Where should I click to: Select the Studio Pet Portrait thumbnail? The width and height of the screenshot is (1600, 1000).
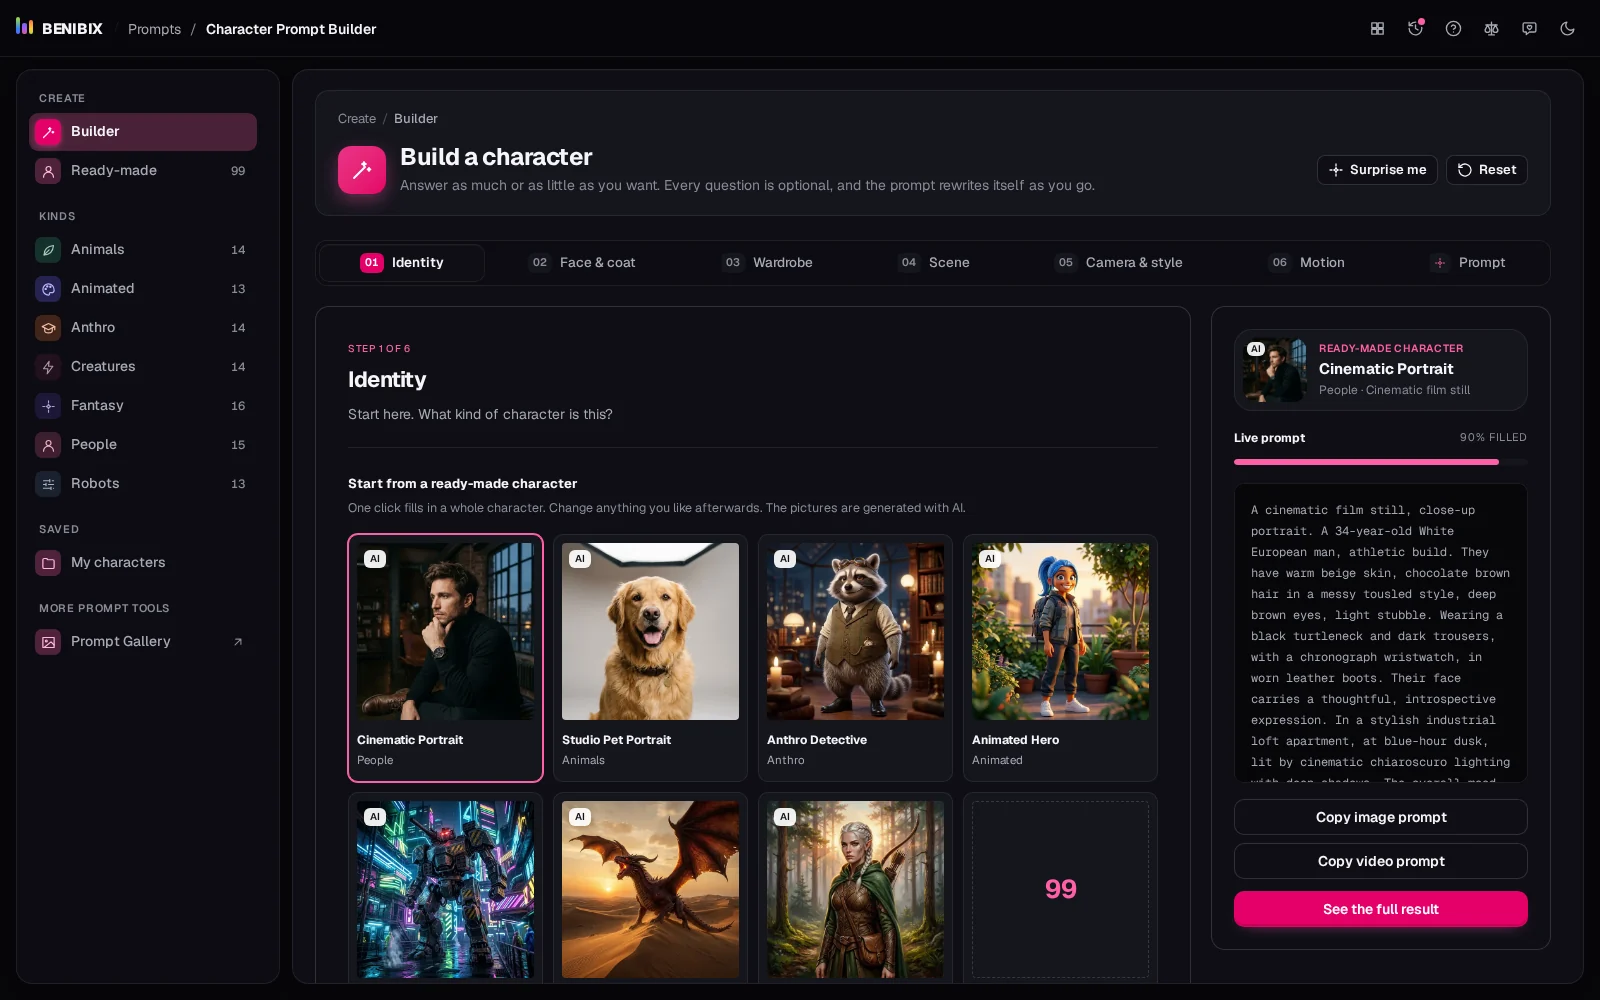(x=650, y=631)
